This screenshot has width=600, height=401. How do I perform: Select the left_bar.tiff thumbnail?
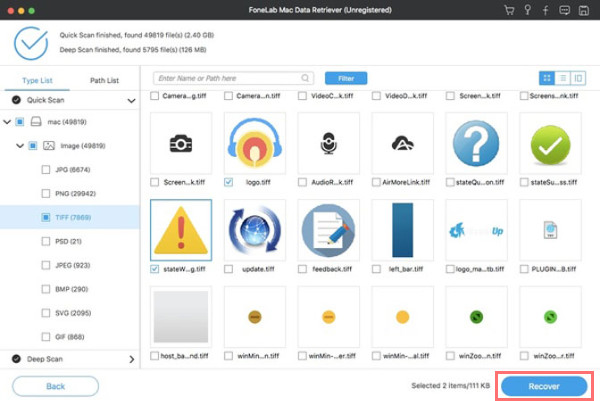pos(403,230)
